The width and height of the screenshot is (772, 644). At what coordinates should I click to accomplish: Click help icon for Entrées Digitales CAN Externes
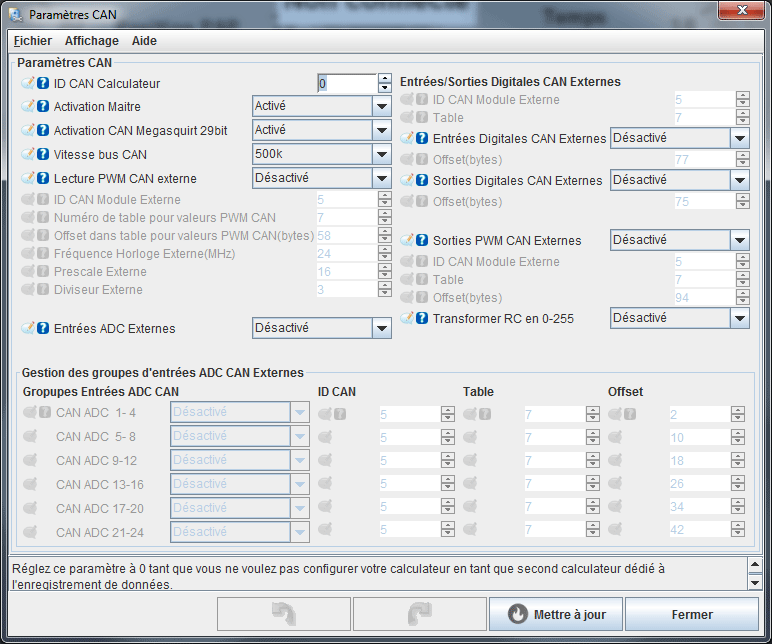[422, 139]
